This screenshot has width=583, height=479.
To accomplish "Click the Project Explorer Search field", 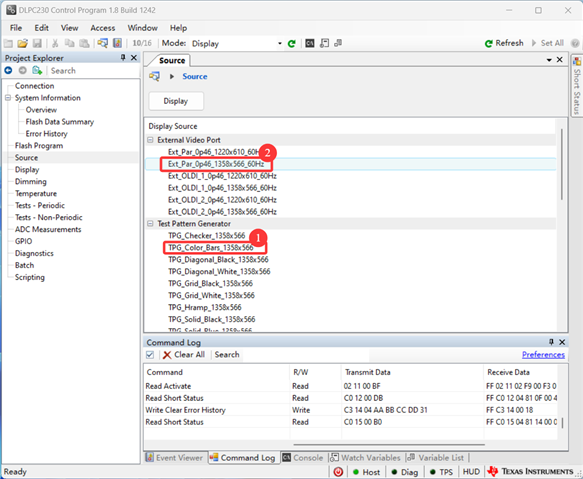I will click(93, 71).
